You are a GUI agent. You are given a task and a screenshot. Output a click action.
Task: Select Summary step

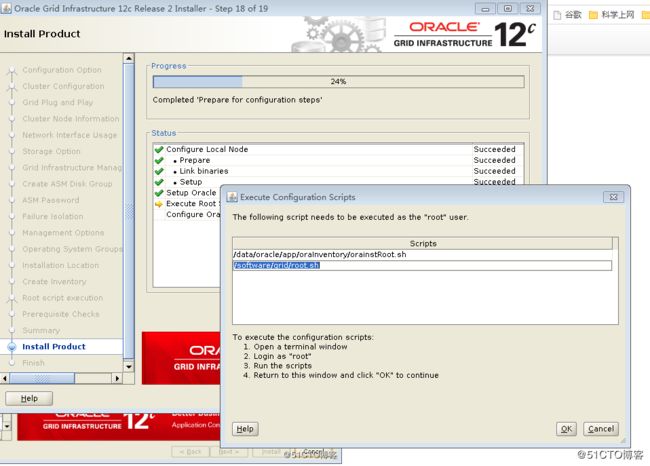pyautogui.click(x=41, y=330)
